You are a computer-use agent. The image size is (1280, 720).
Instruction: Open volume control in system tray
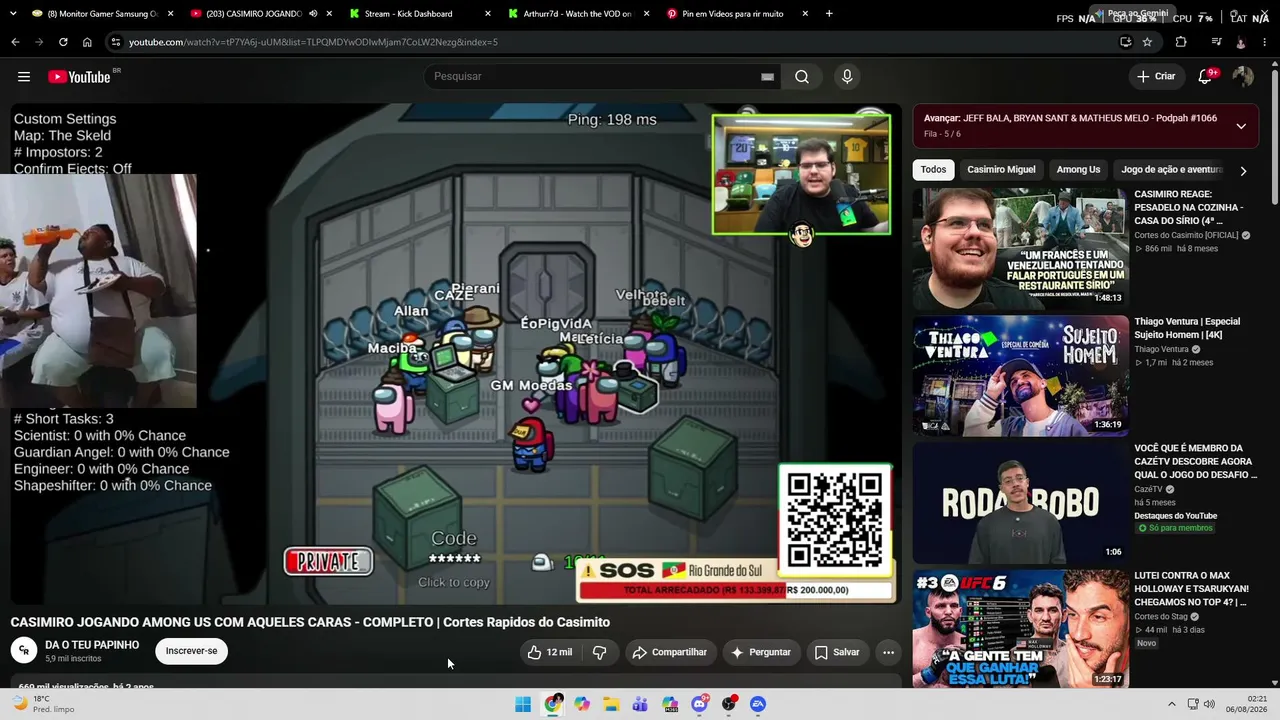pos(1208,704)
